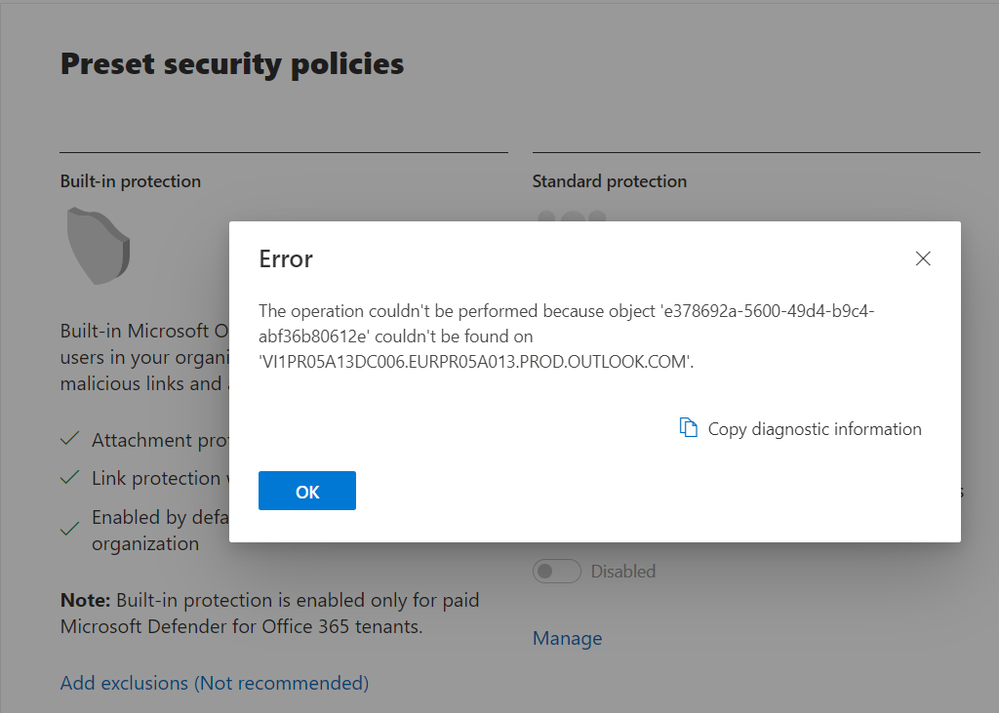This screenshot has height=713, width=999.
Task: Click the Preset security policies heading
Action: pyautogui.click(x=232, y=64)
